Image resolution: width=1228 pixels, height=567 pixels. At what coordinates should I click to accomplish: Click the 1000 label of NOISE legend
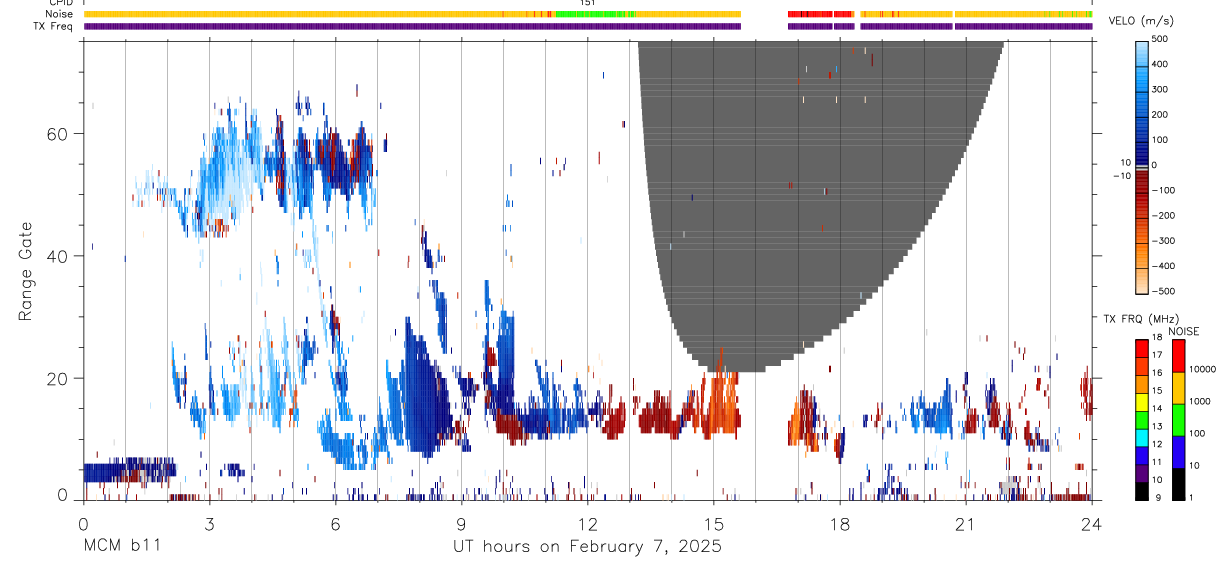pos(1201,401)
